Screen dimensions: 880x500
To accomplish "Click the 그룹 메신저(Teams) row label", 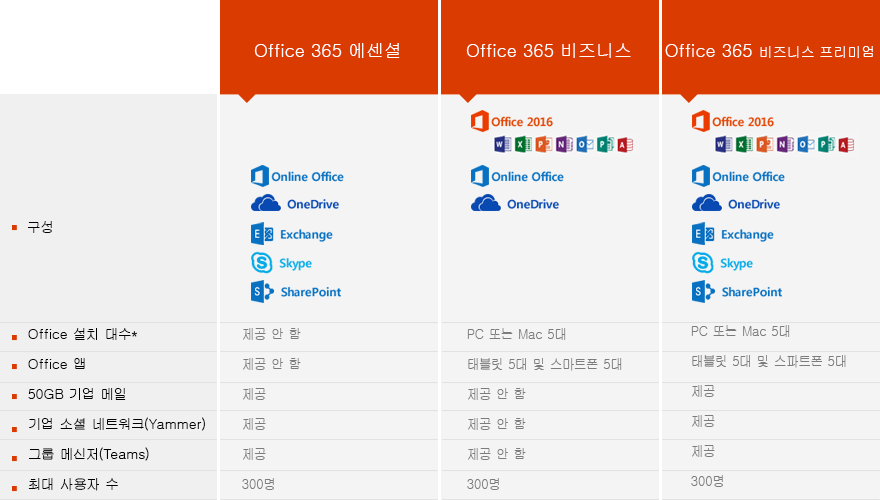I will (89, 454).
